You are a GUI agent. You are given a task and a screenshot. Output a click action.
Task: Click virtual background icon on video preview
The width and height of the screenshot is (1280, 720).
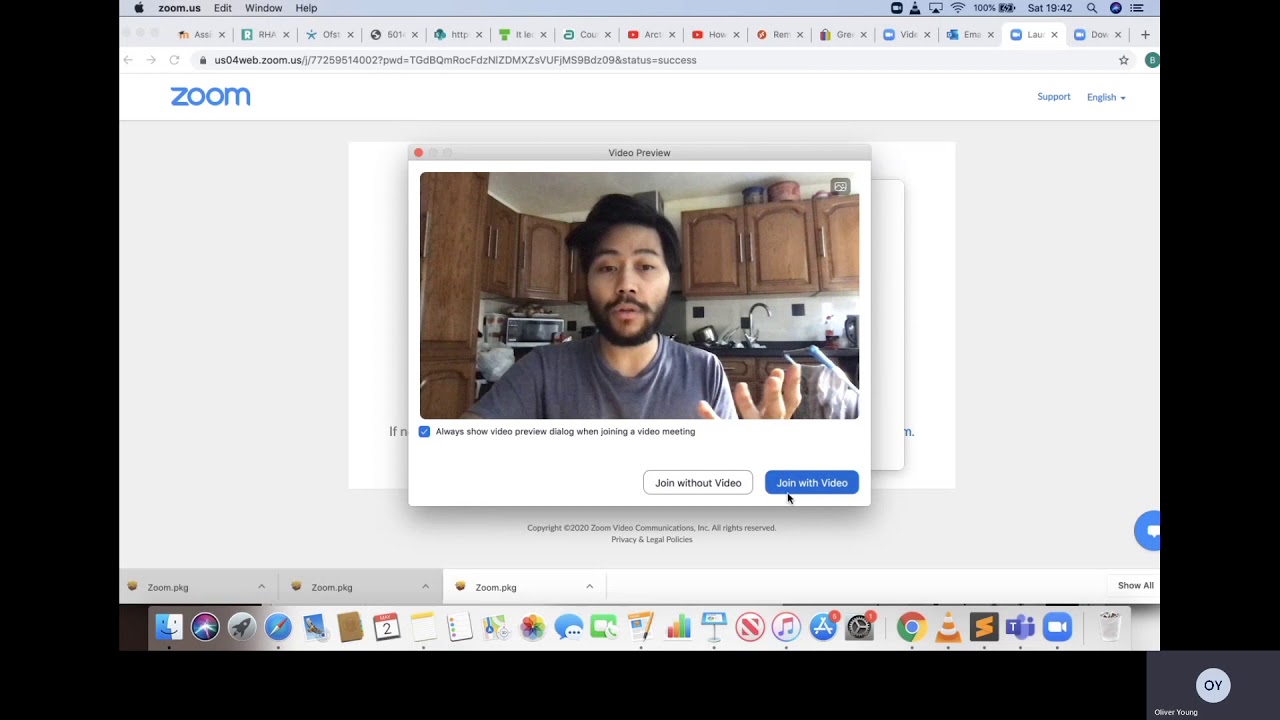click(840, 187)
